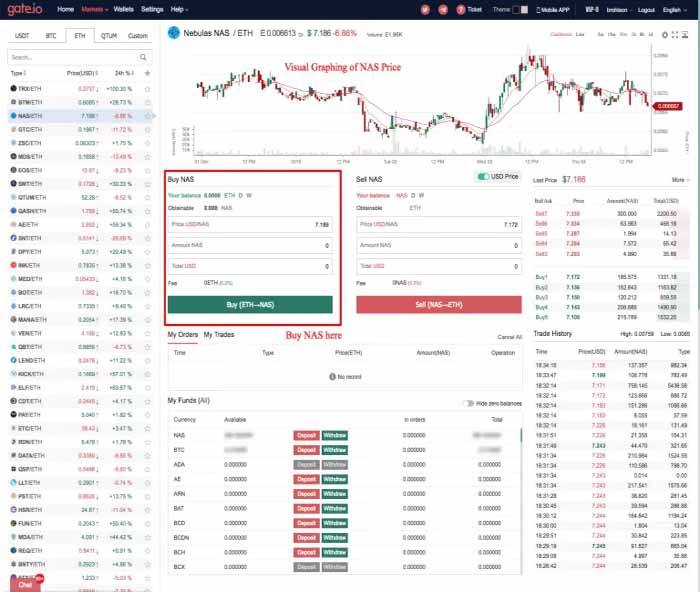
Task: Open the Twitter social icon in header
Action: pyautogui.click(x=425, y=9)
